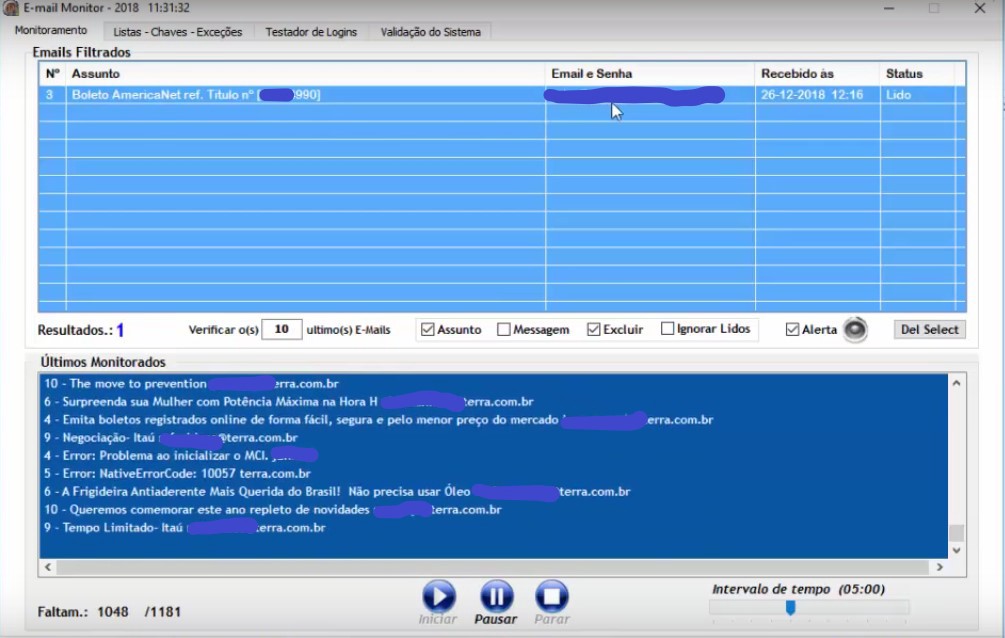
Task: Click the Recebido às column header
Action: point(797,74)
